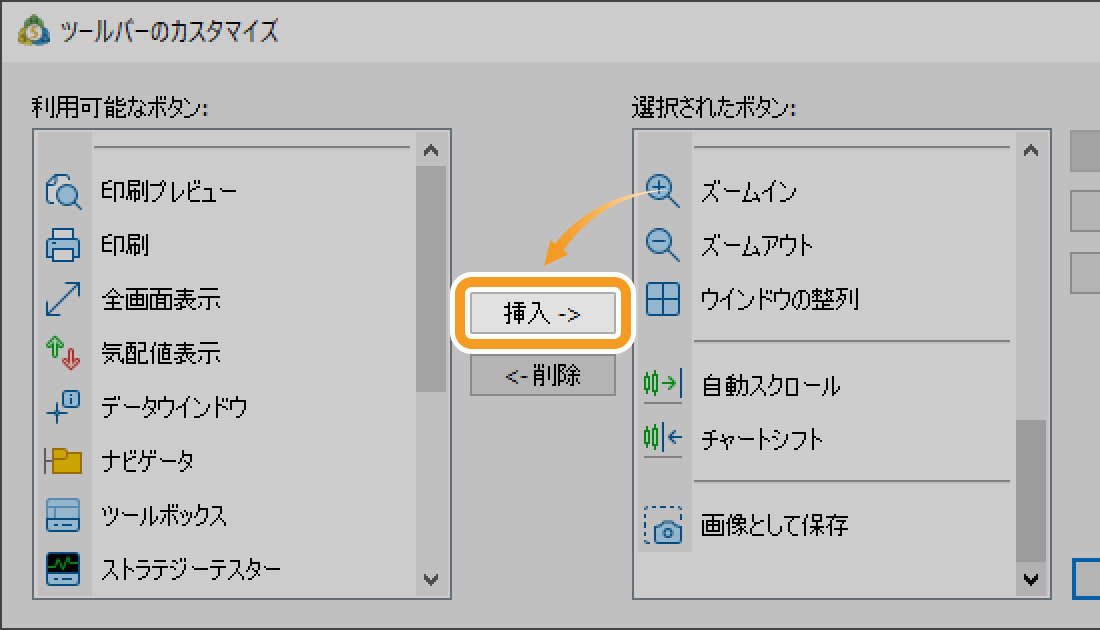Pick 画像として保存 in selected buttons

click(x=774, y=525)
